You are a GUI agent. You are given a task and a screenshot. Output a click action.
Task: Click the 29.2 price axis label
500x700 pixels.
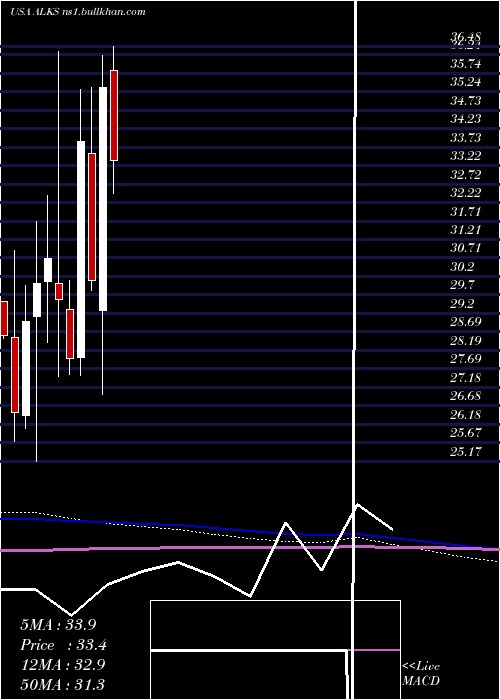point(462,304)
